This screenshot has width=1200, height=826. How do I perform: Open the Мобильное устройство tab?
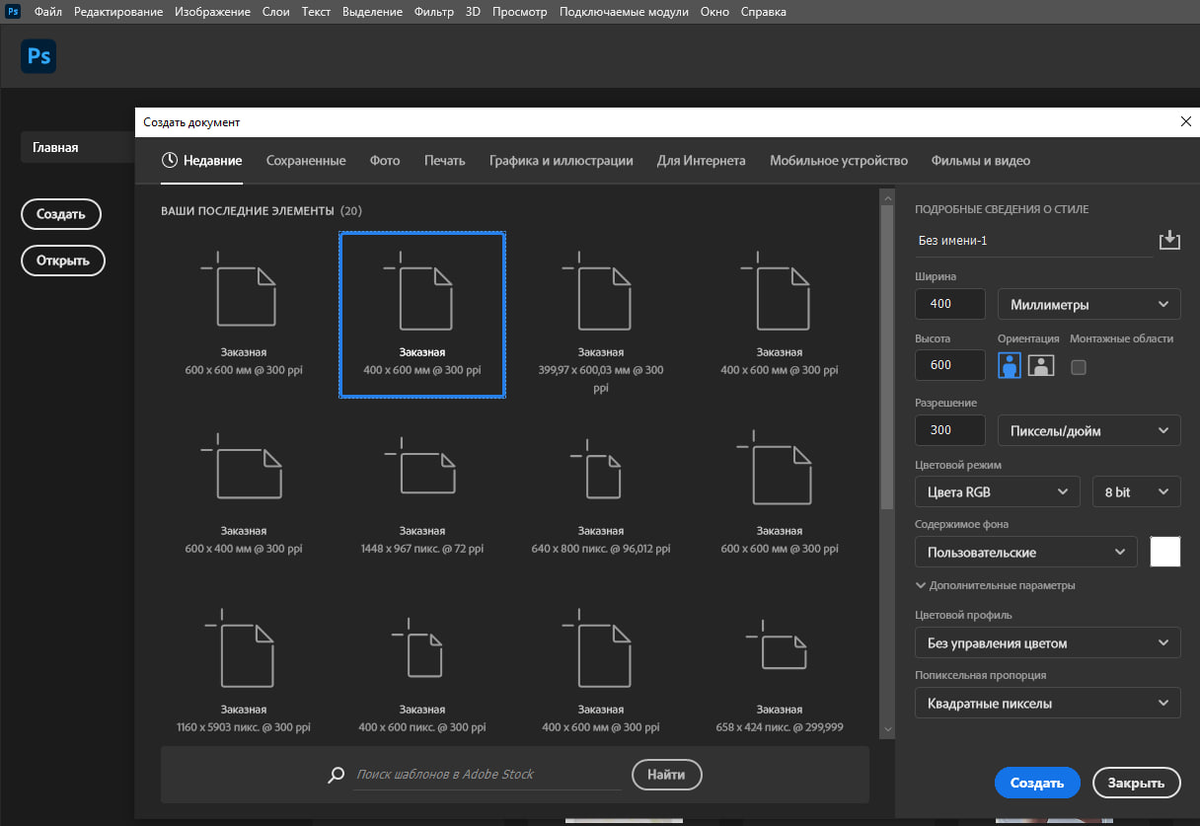pyautogui.click(x=839, y=160)
